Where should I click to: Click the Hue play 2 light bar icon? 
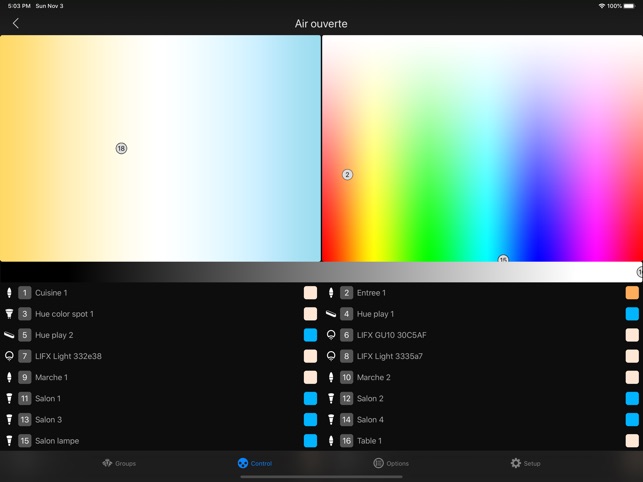pos(9,335)
